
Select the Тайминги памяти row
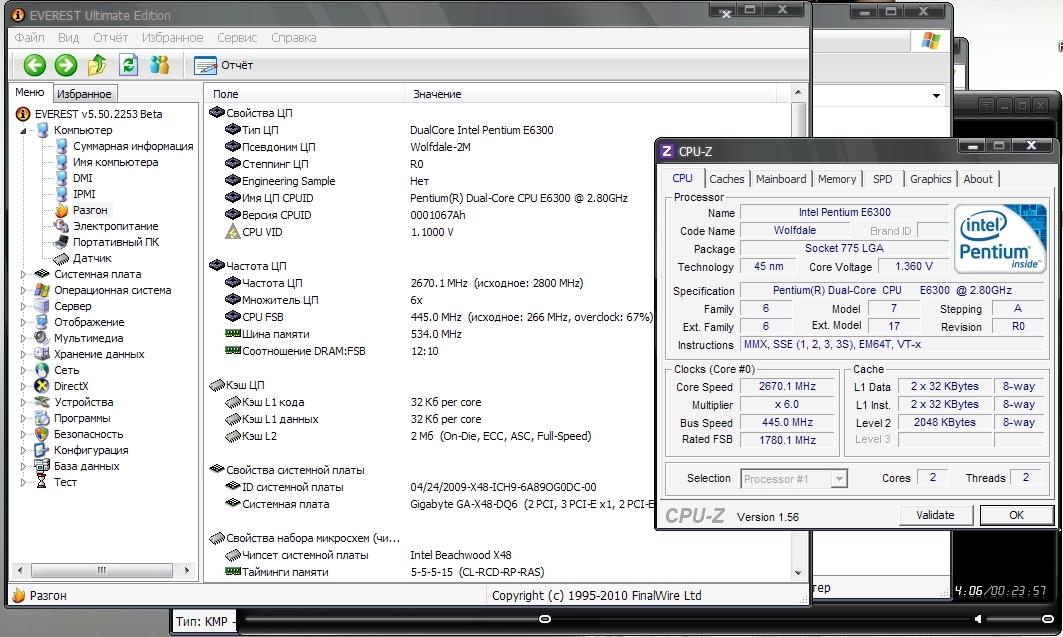[498, 572]
